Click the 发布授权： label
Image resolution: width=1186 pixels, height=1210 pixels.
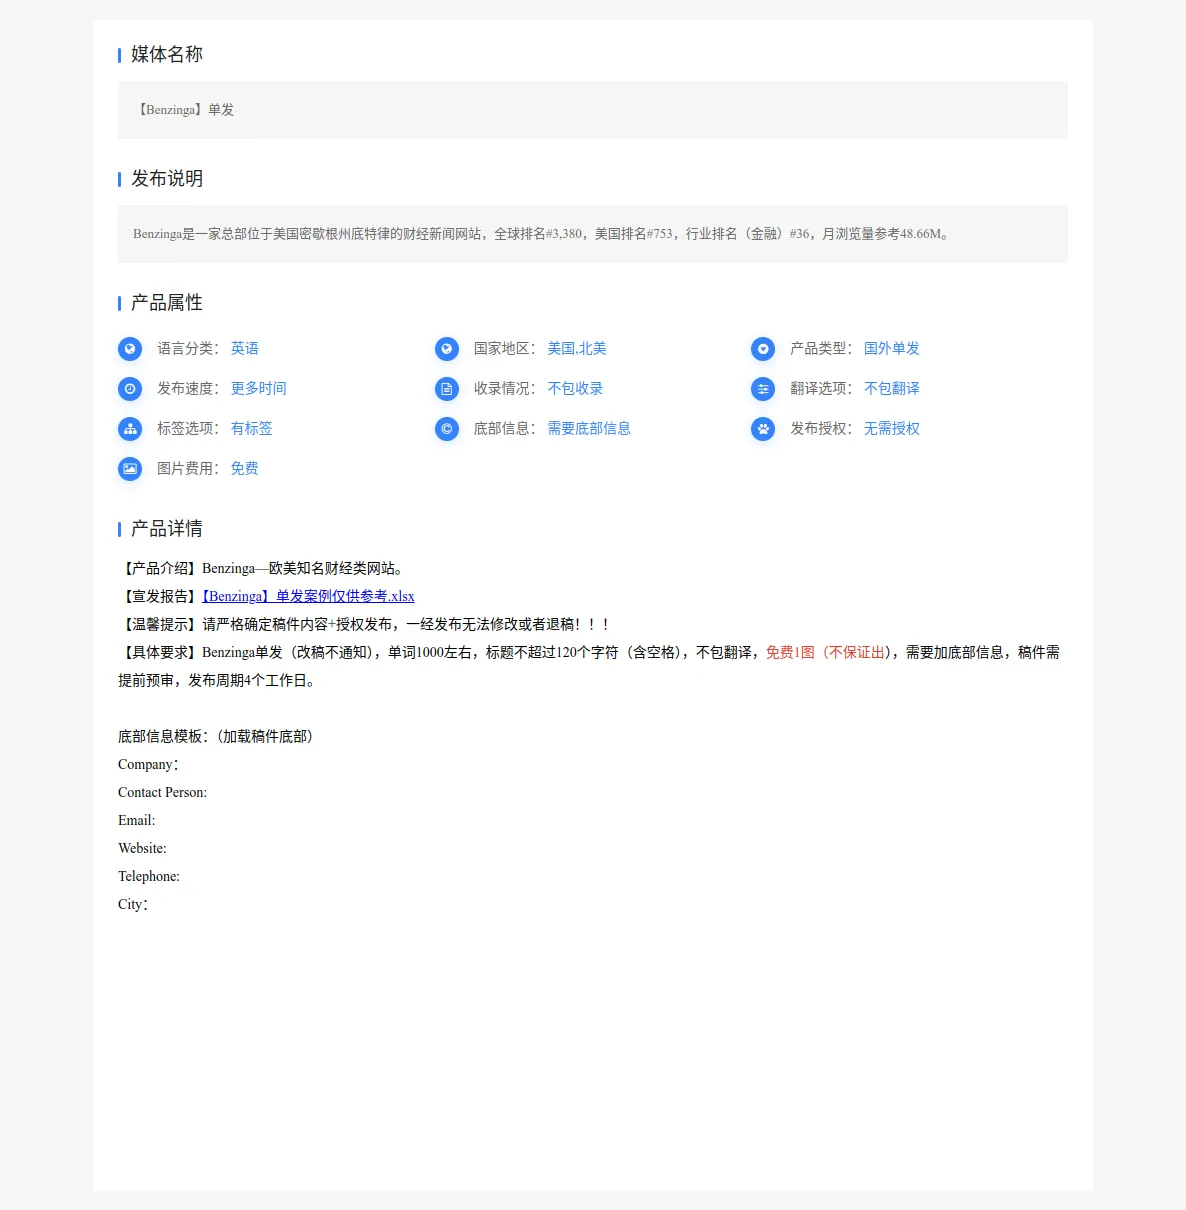click(x=822, y=428)
